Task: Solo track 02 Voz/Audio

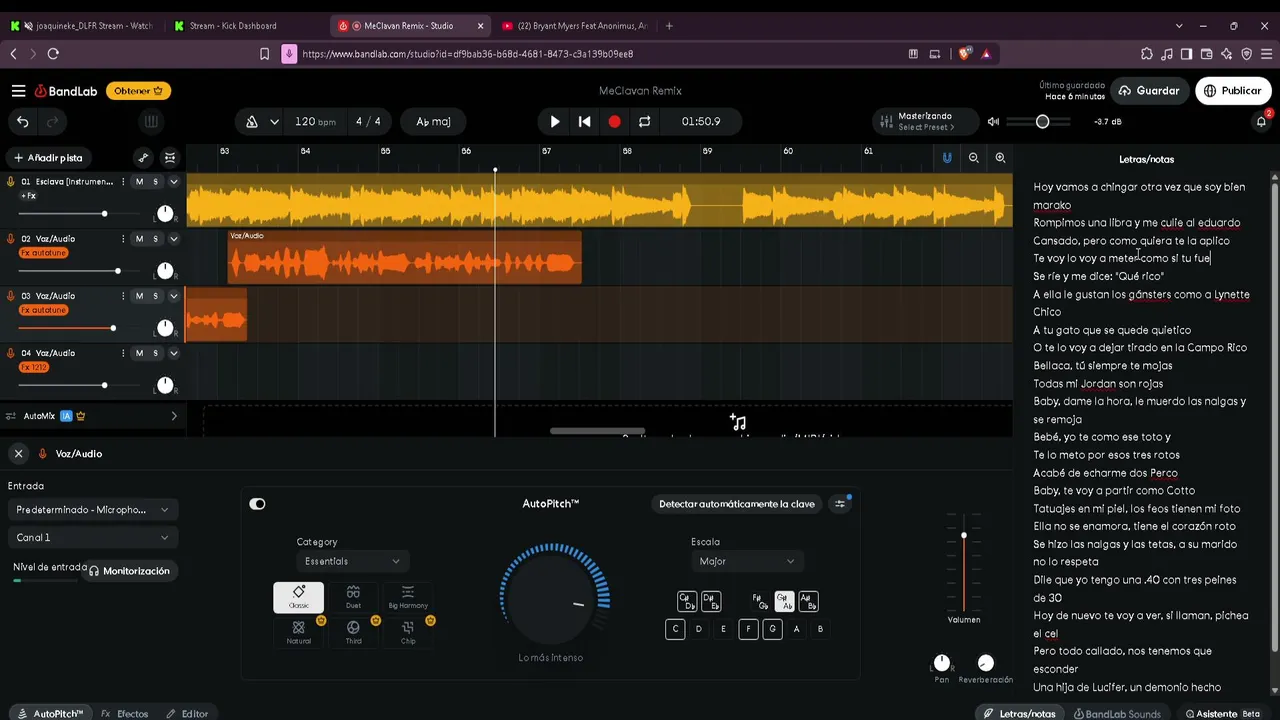Action: (x=156, y=239)
